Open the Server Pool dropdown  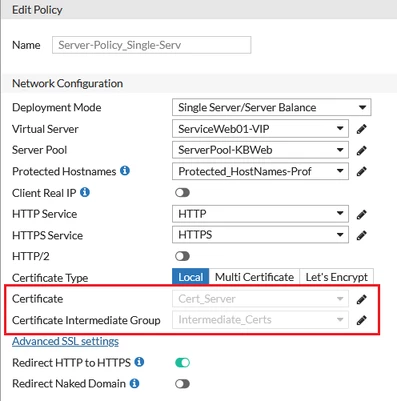(260, 150)
